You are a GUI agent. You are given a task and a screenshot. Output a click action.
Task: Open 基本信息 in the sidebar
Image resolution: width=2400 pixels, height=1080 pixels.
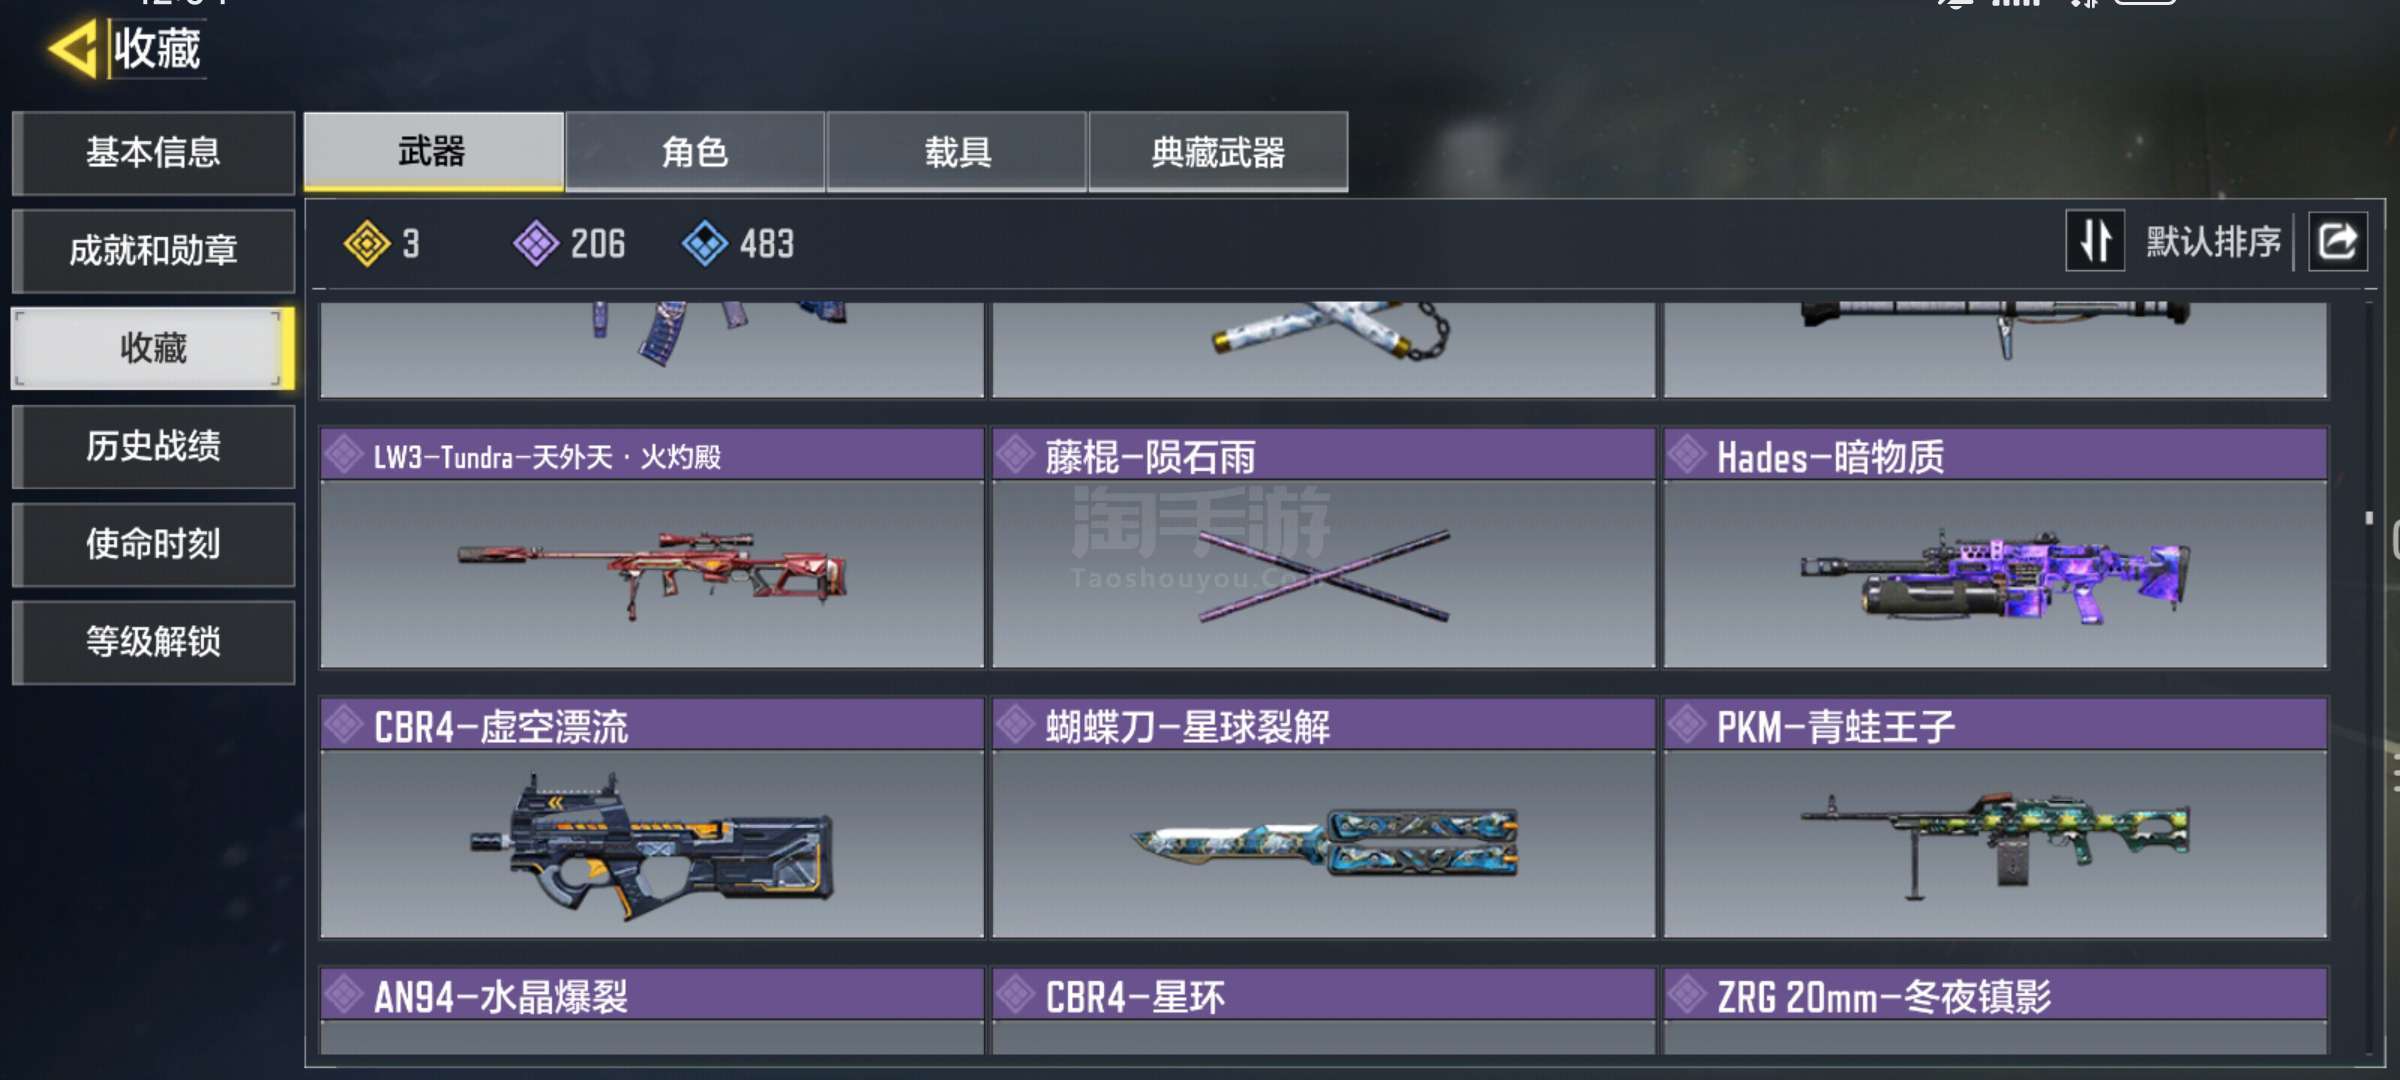pyautogui.click(x=153, y=153)
